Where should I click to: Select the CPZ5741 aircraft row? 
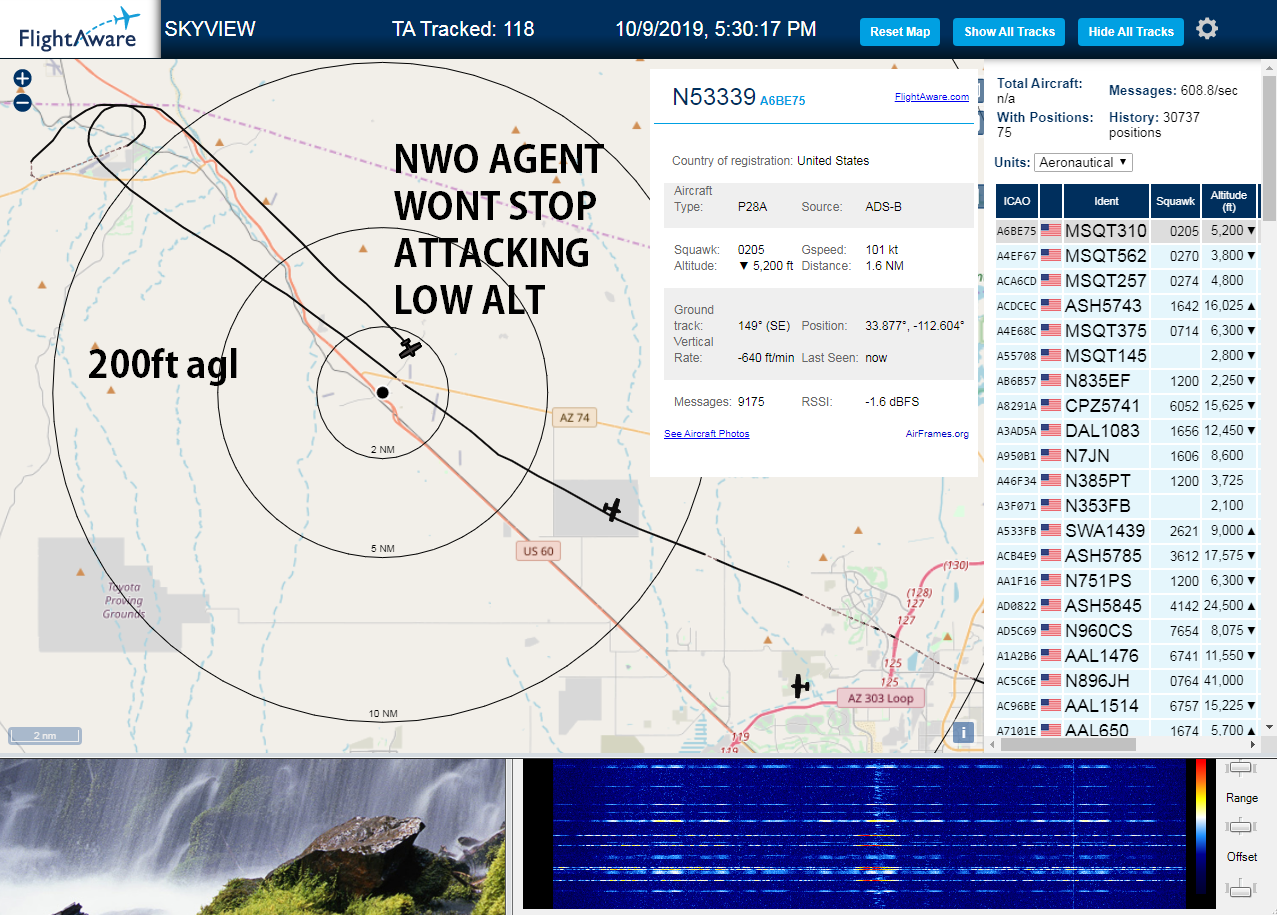(1126, 406)
